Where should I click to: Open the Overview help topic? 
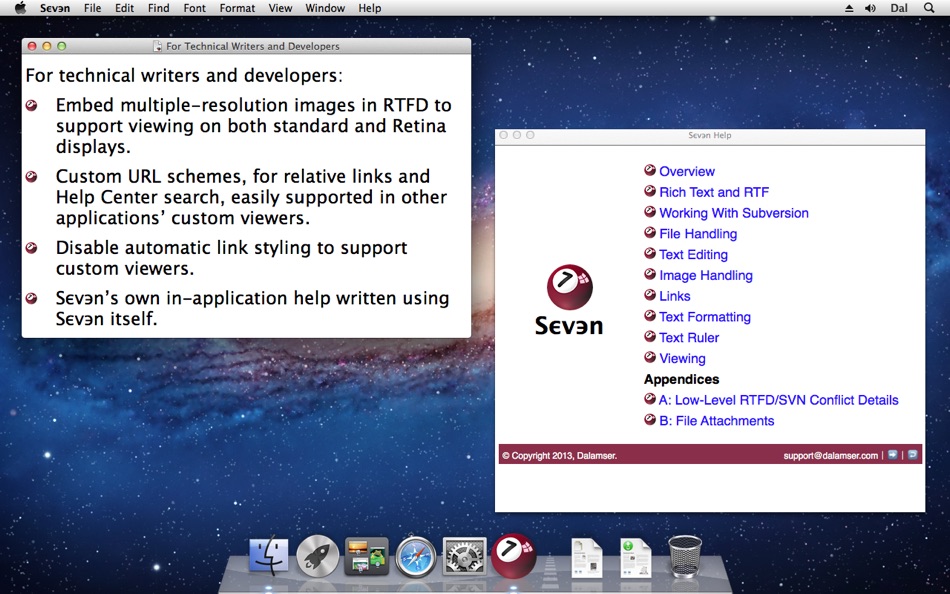(687, 172)
